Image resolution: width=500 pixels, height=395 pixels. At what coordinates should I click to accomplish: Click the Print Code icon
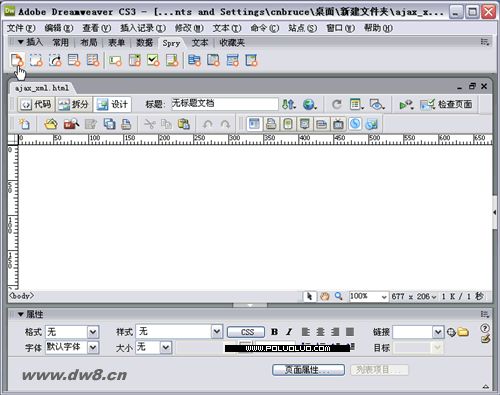click(x=126, y=124)
